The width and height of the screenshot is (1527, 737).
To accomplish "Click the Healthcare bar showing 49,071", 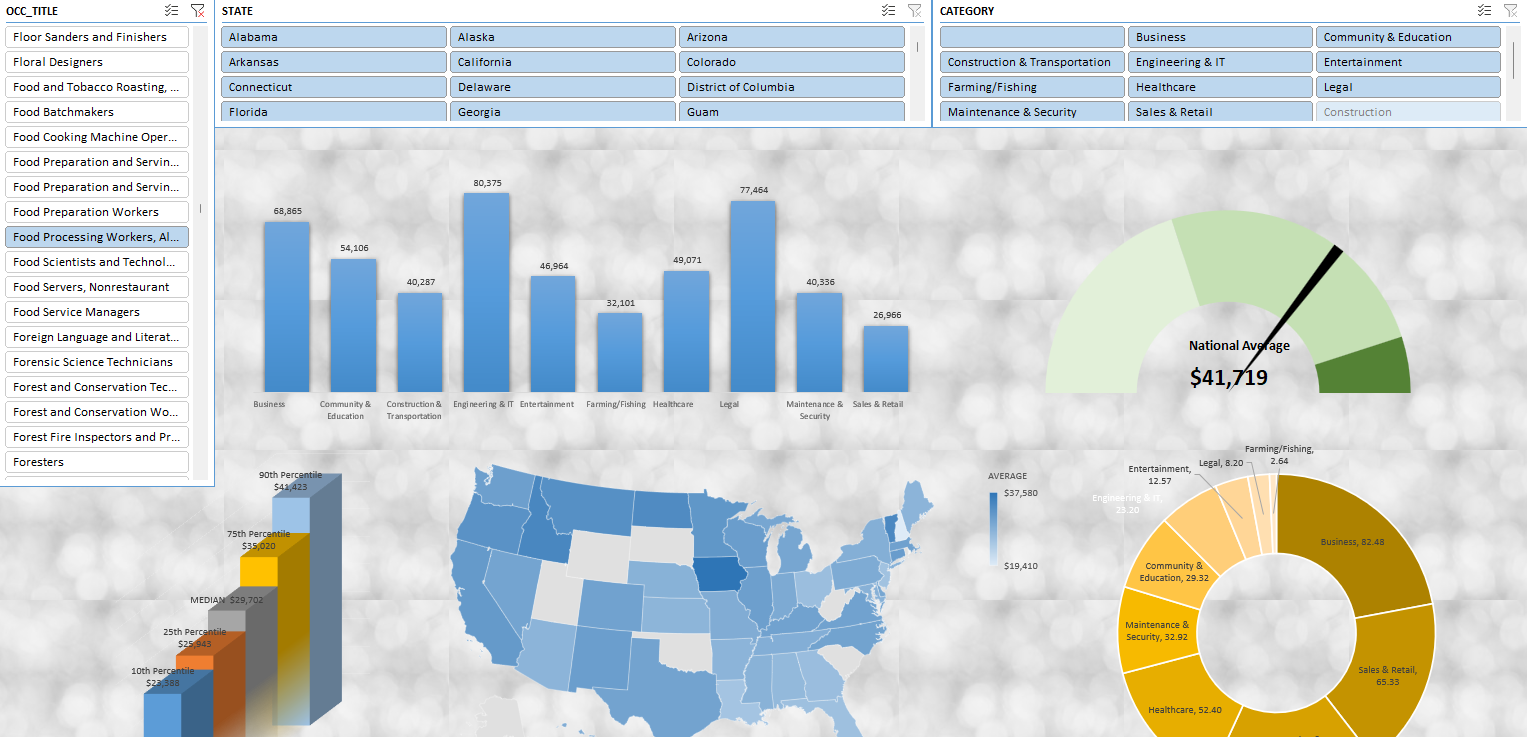I will 686,331.
